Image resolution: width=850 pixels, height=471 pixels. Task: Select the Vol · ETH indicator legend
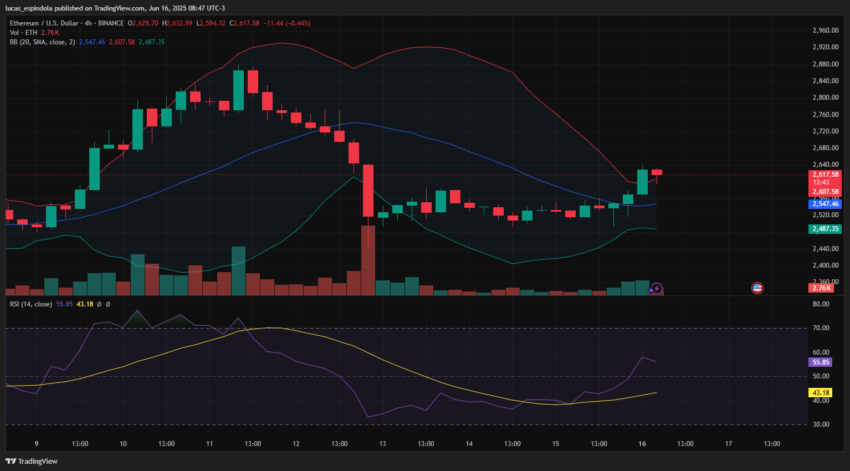(23, 33)
